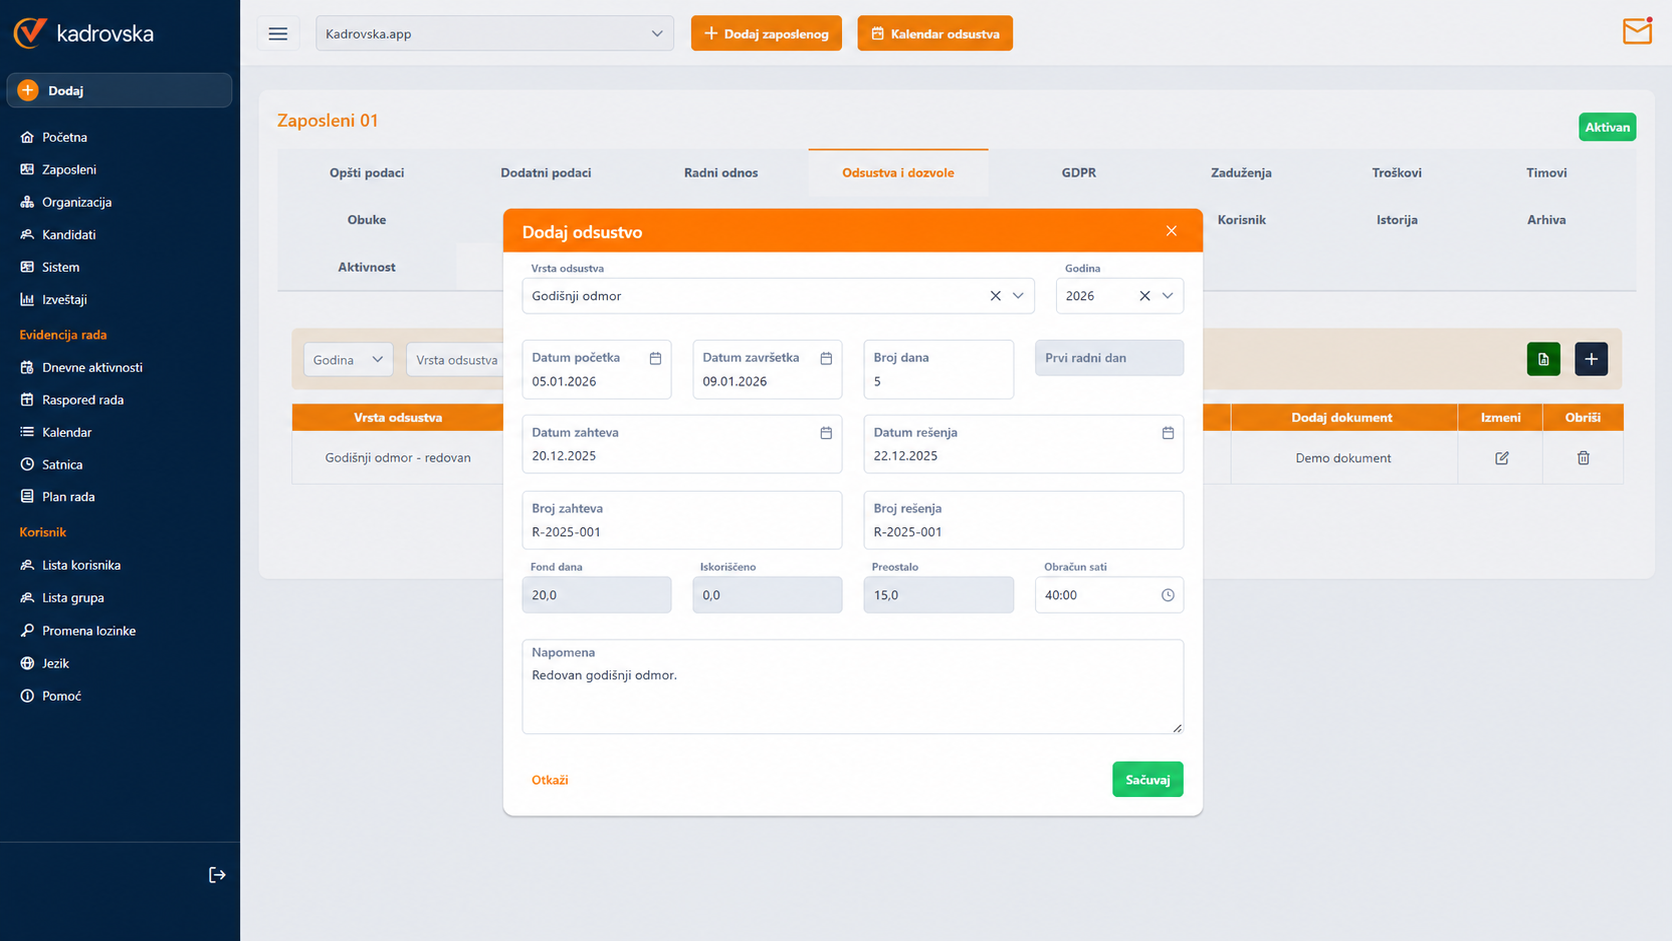Click the Napomena text area

tap(853, 687)
